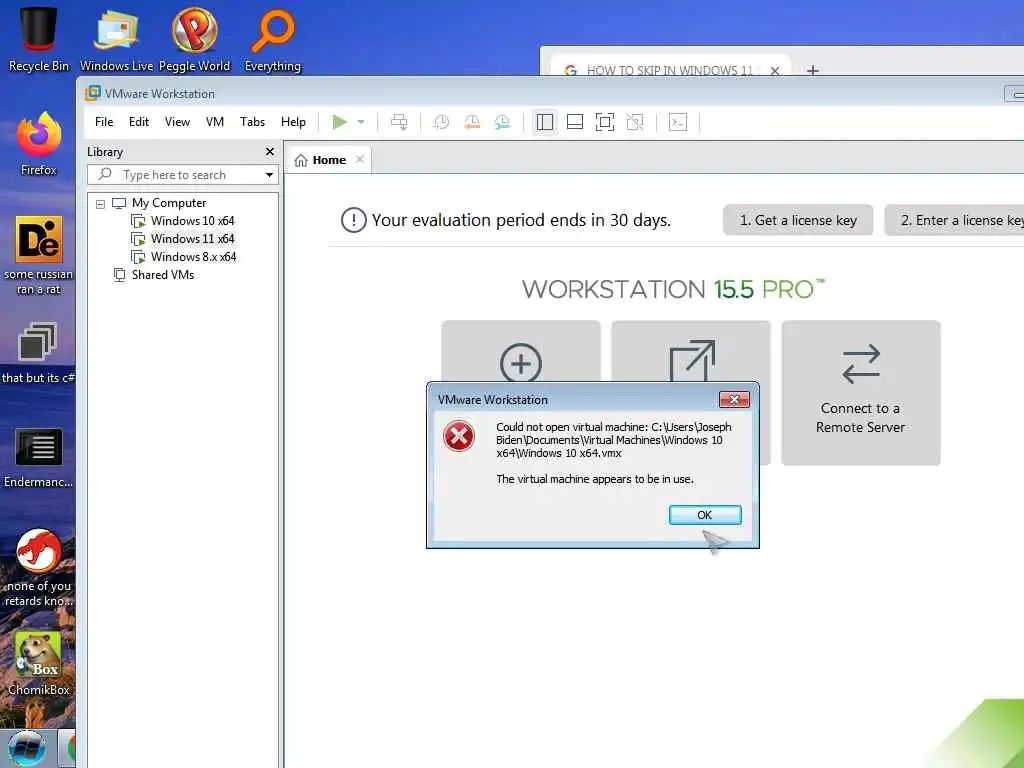
Task: Select Windows 10 x64 virtual machine
Action: 192,221
